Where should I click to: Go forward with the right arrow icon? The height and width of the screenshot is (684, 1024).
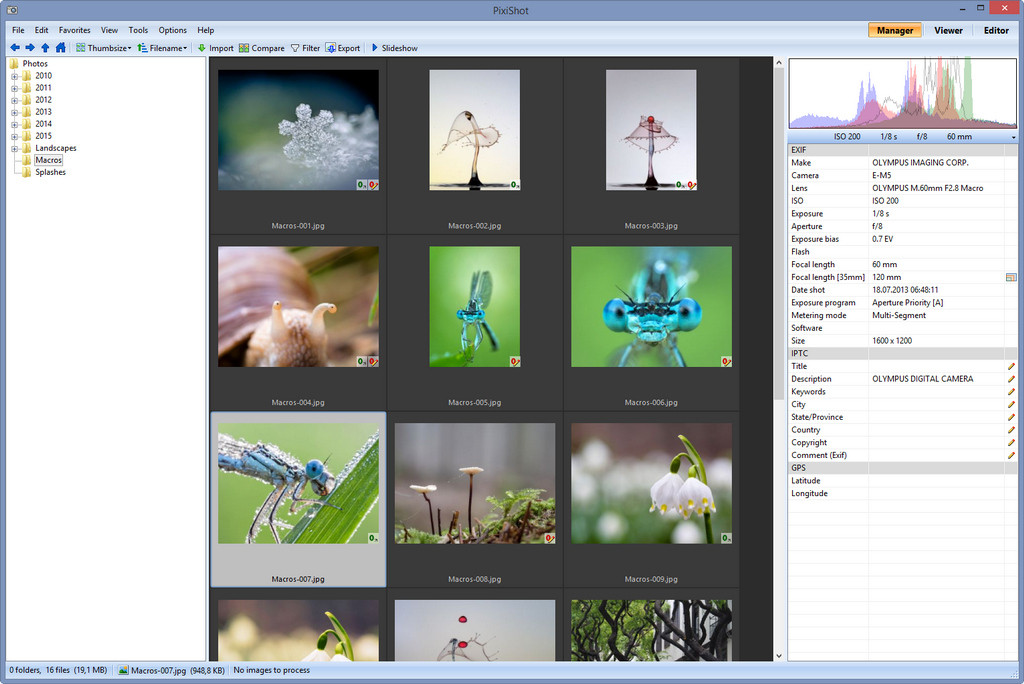[x=30, y=48]
